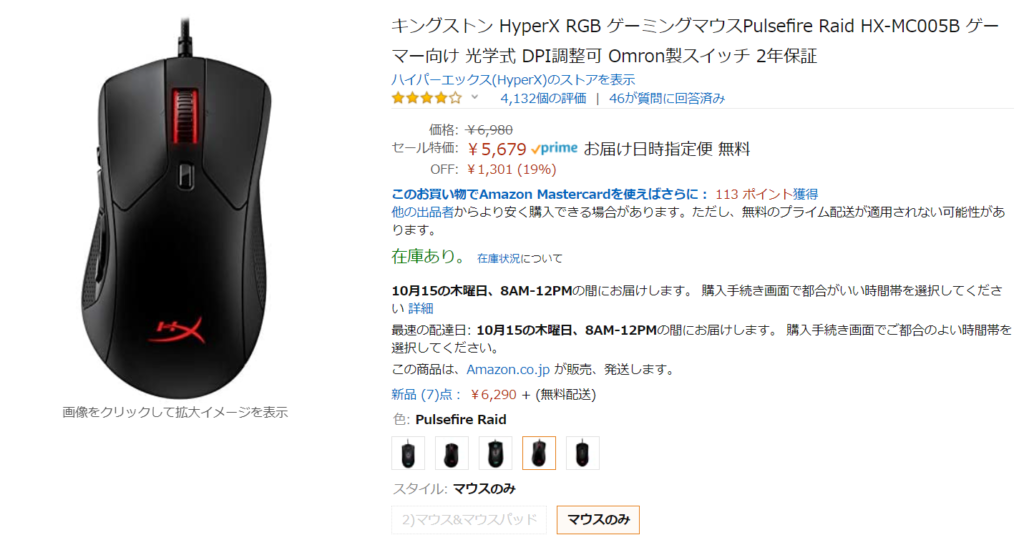The image size is (1024, 540).
Task: Choose the 2)マウス&マウスパッド style option
Action: tap(469, 520)
